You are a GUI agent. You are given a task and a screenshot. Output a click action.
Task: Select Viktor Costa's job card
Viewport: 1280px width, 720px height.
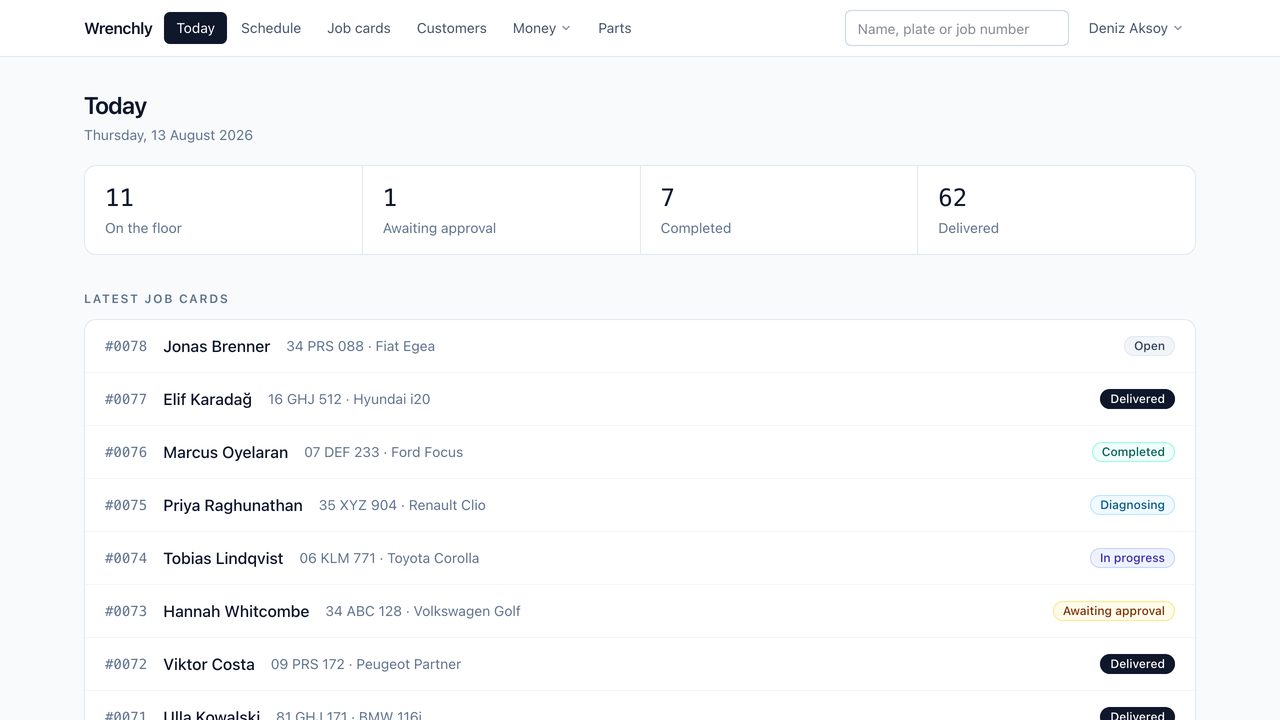coord(640,664)
